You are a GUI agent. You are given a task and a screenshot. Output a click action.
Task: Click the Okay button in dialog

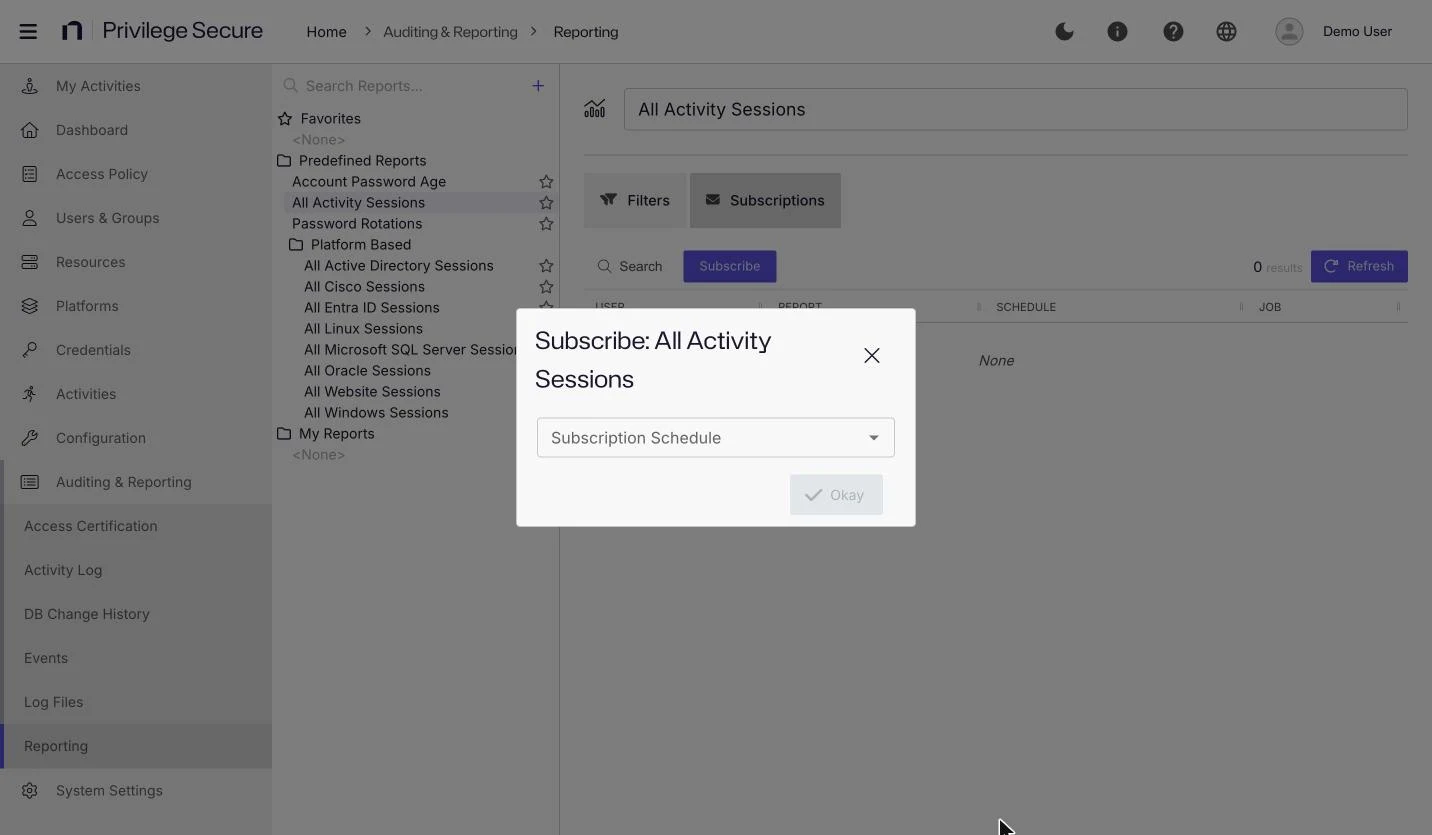coord(836,495)
